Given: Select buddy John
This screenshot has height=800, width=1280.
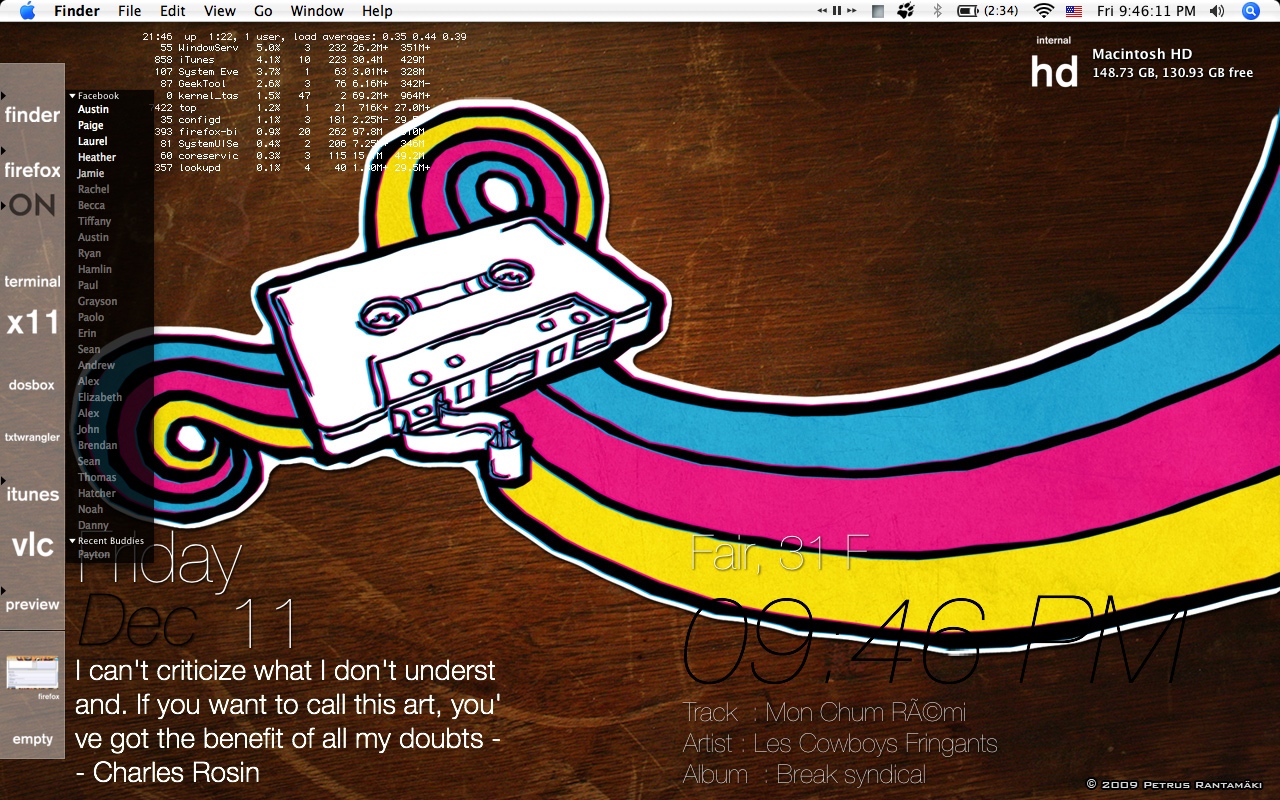Looking at the screenshot, I should tap(88, 430).
